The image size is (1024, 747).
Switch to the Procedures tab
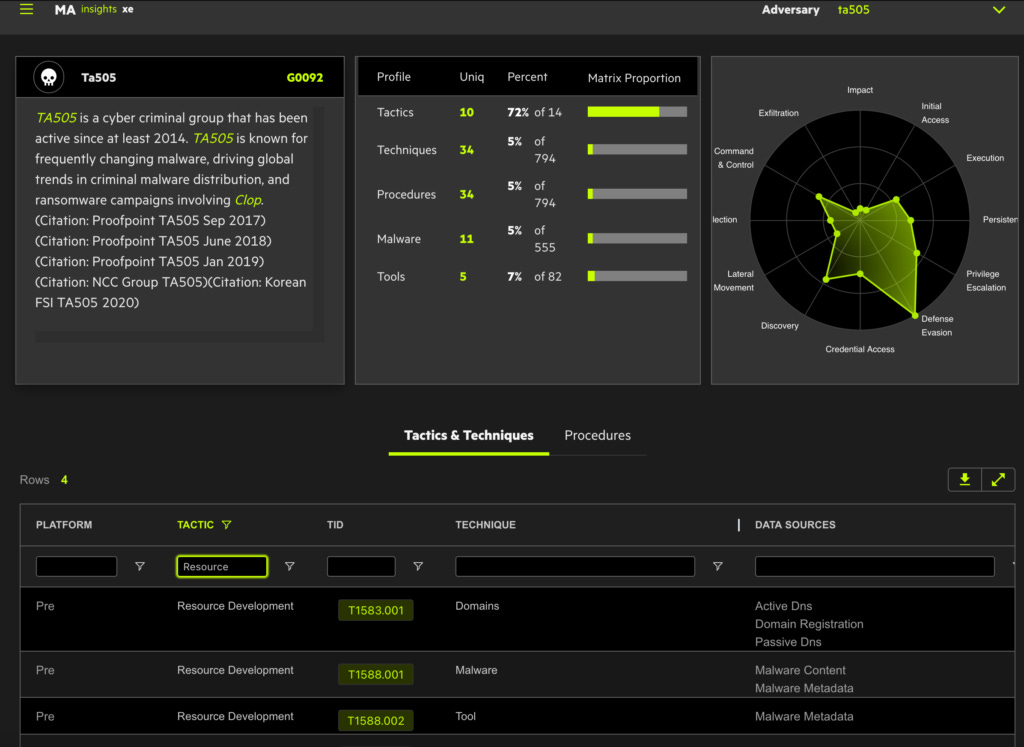click(598, 436)
